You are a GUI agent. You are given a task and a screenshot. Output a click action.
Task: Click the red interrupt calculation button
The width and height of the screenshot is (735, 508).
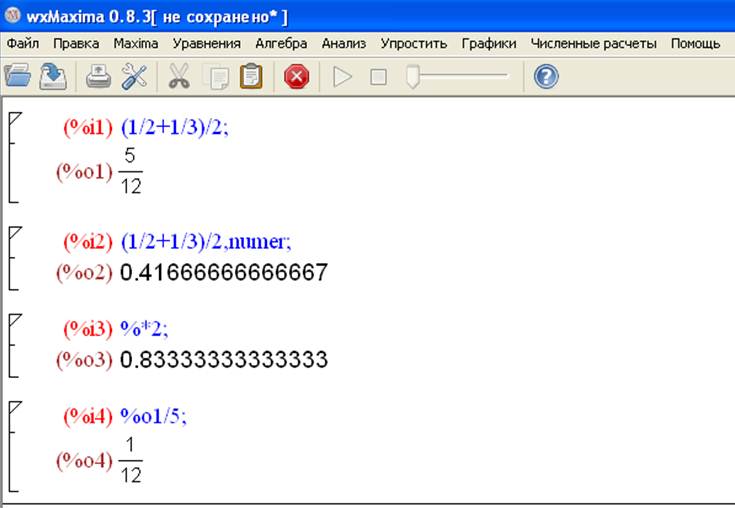pos(296,76)
